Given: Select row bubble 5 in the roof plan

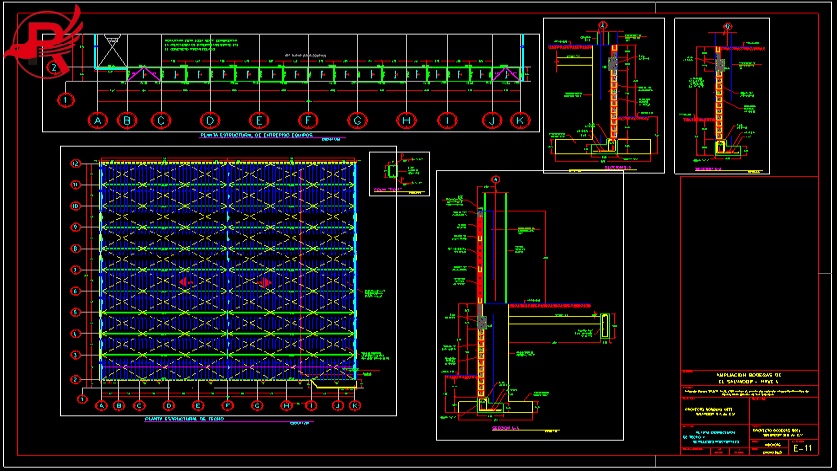Looking at the screenshot, I should 75,312.
